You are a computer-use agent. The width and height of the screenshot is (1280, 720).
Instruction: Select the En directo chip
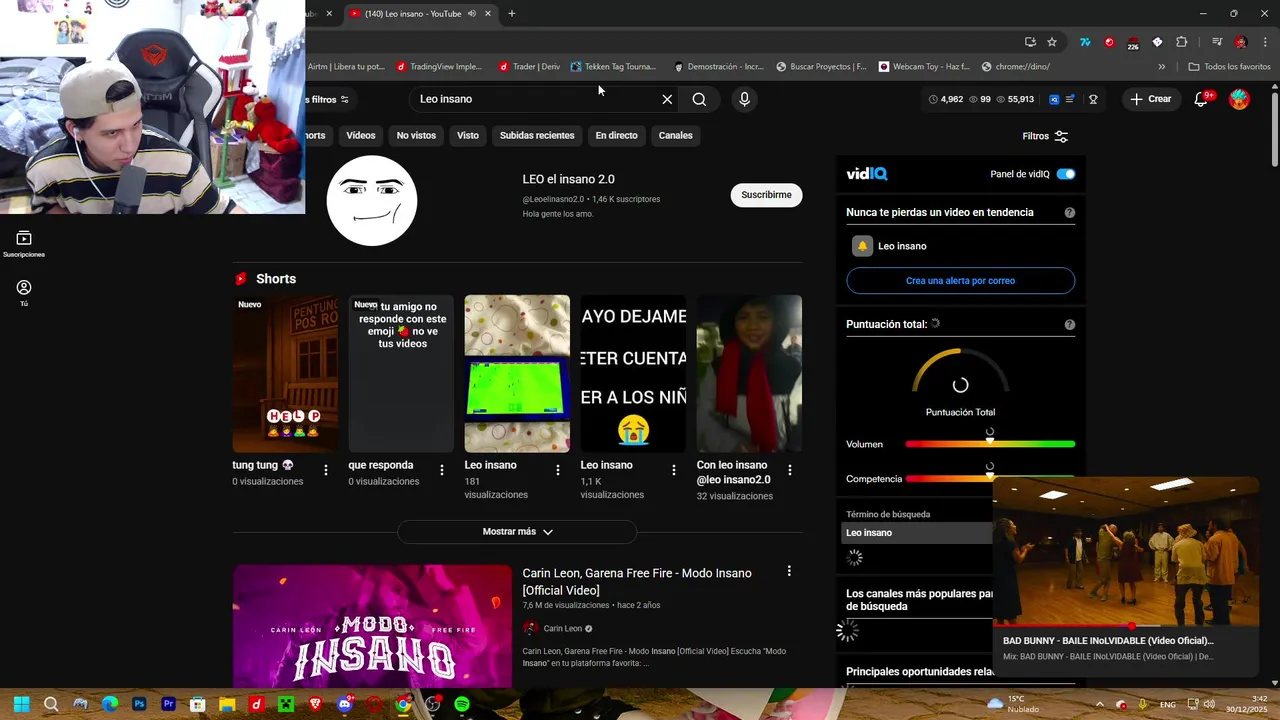click(616, 136)
